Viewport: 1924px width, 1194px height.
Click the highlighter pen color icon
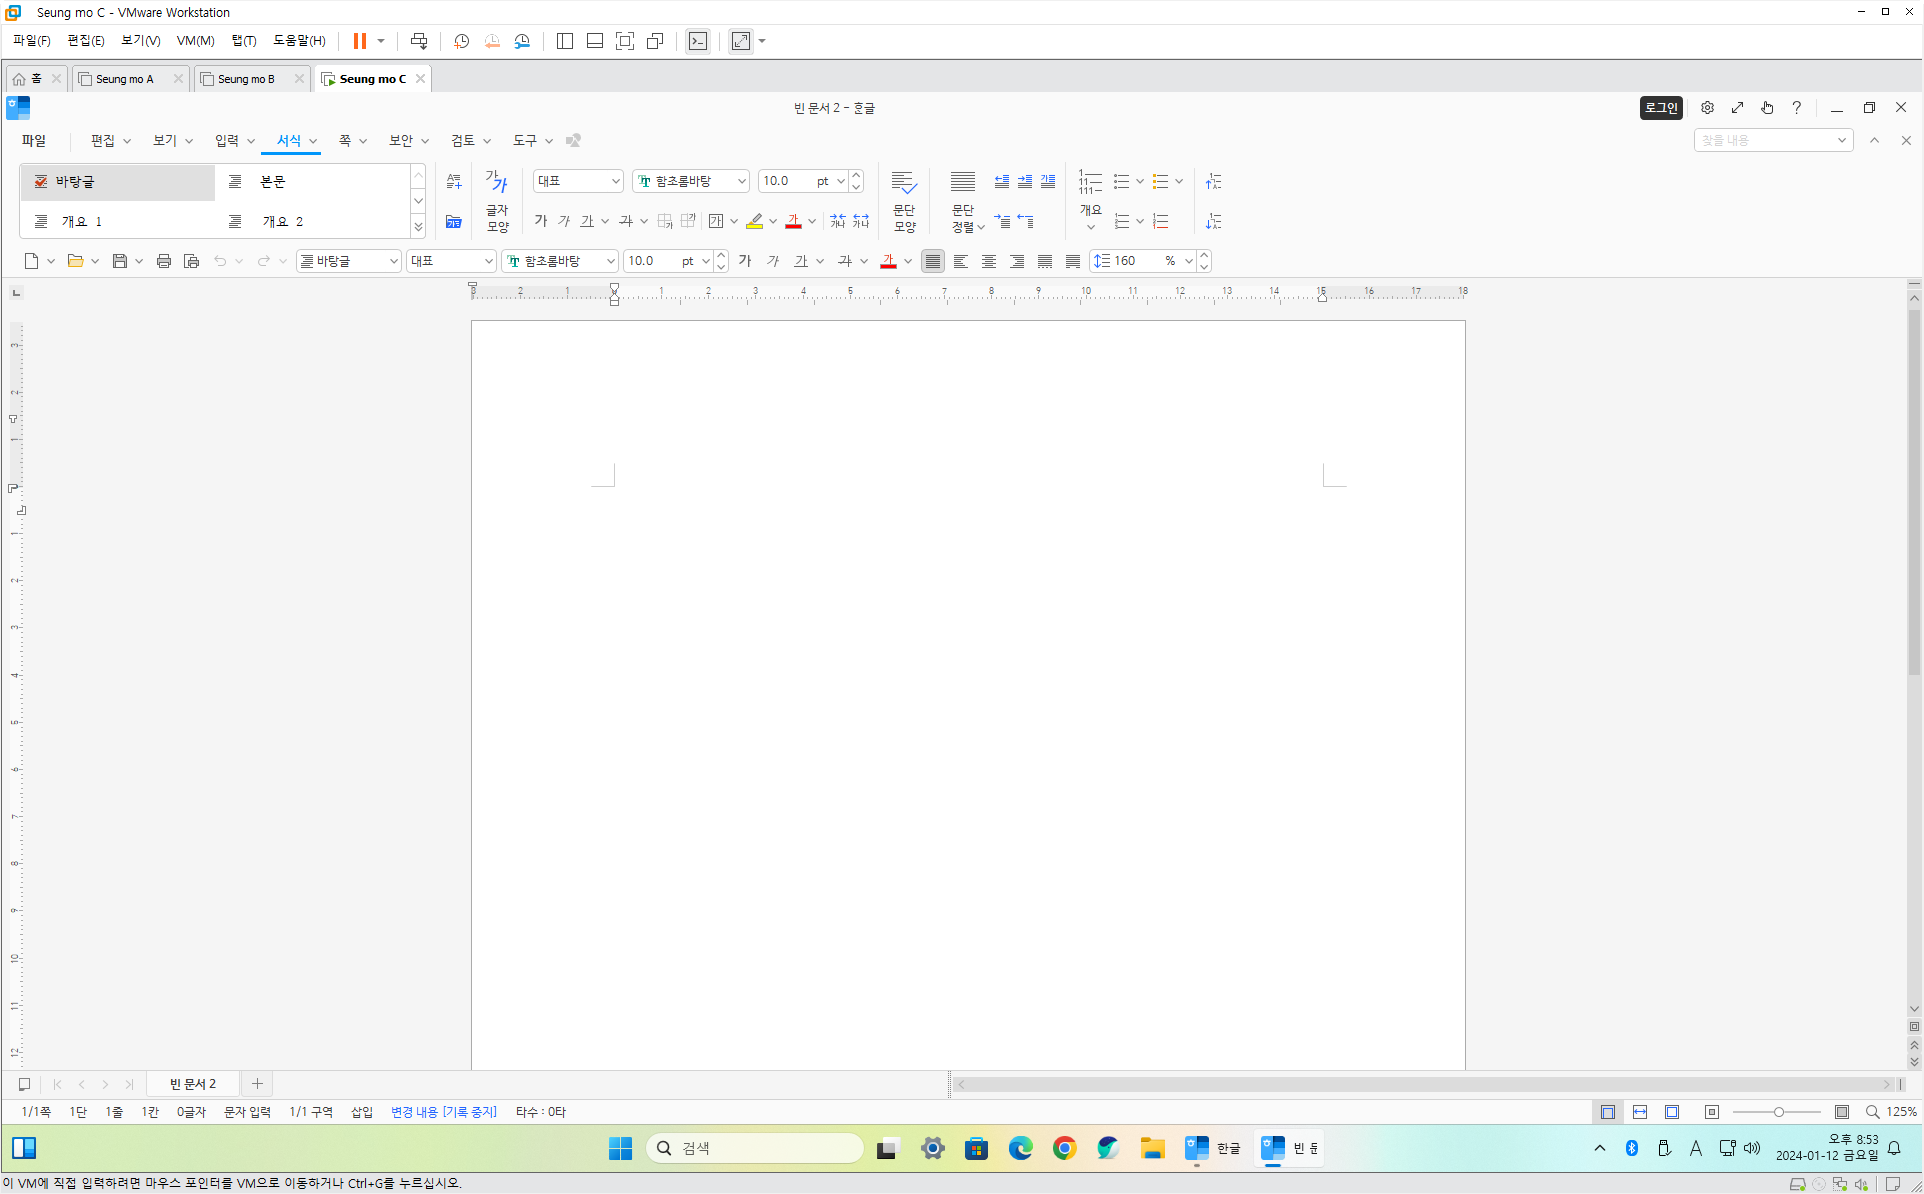(755, 221)
